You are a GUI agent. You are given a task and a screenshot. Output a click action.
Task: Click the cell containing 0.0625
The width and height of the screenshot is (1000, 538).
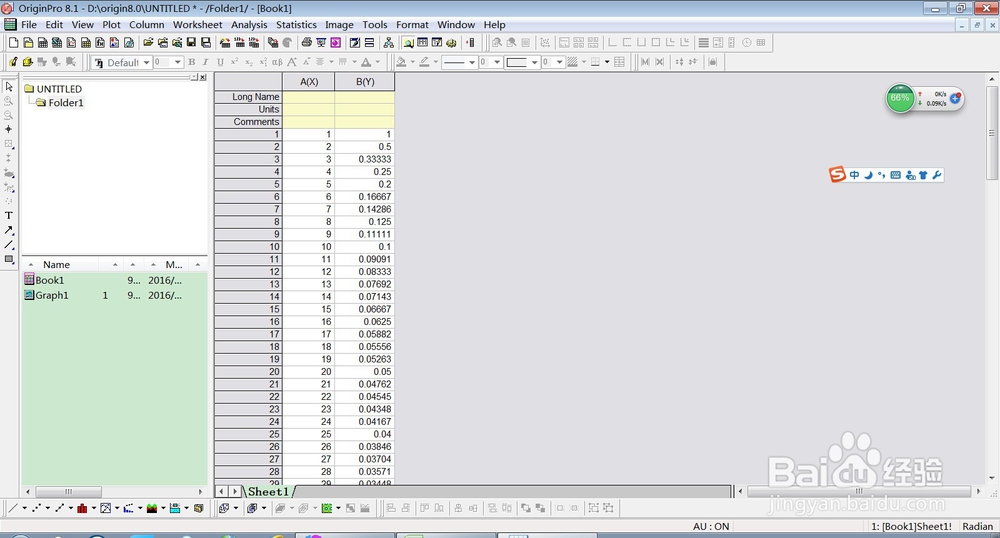pos(365,322)
